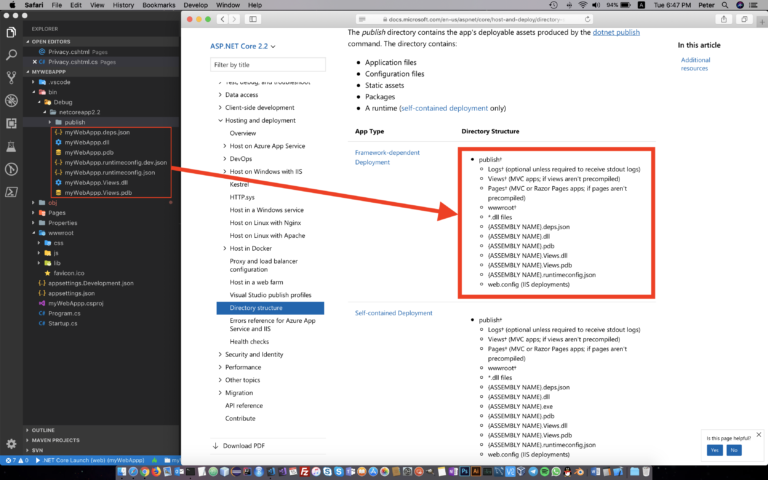Open the Bookmarks menu
Image resolution: width=768 pixels, height=480 pixels.
pos(159,5)
